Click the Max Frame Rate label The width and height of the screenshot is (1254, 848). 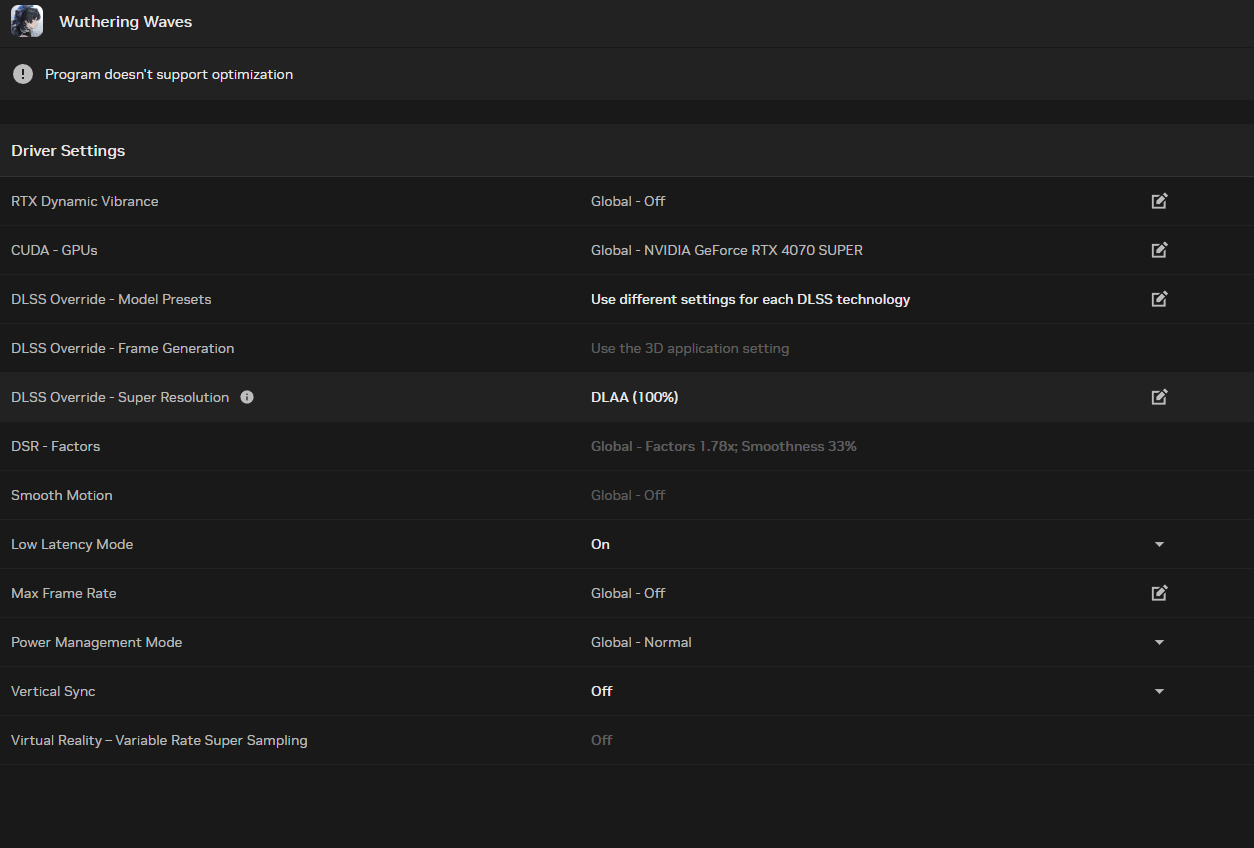[x=64, y=593]
